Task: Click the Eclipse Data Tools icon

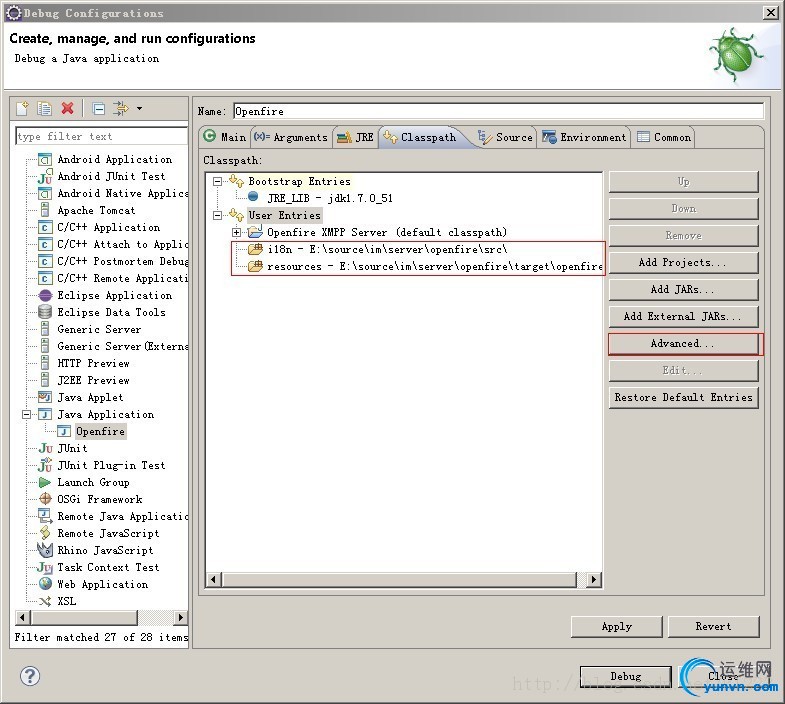Action: 45,312
